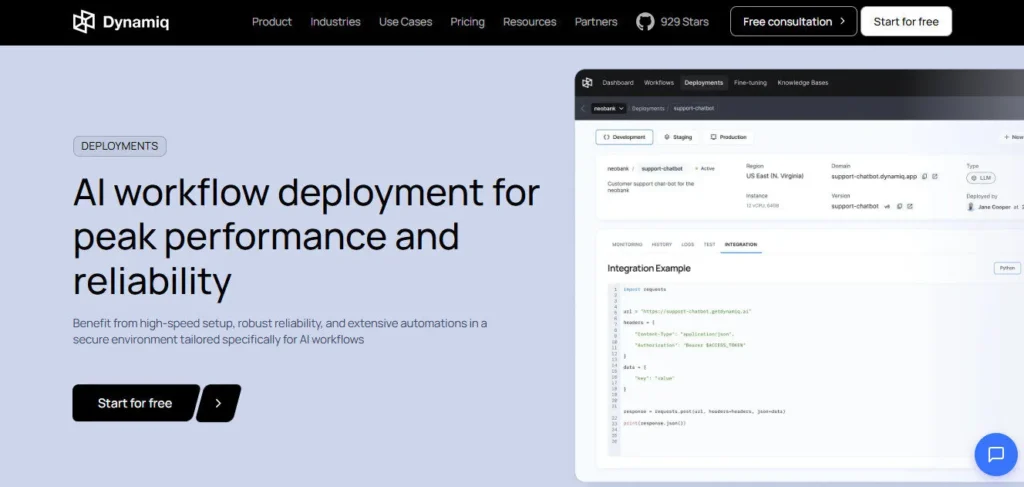Copy the support-chatbot version name
Image resolution: width=1024 pixels, height=487 pixels.
899,206
